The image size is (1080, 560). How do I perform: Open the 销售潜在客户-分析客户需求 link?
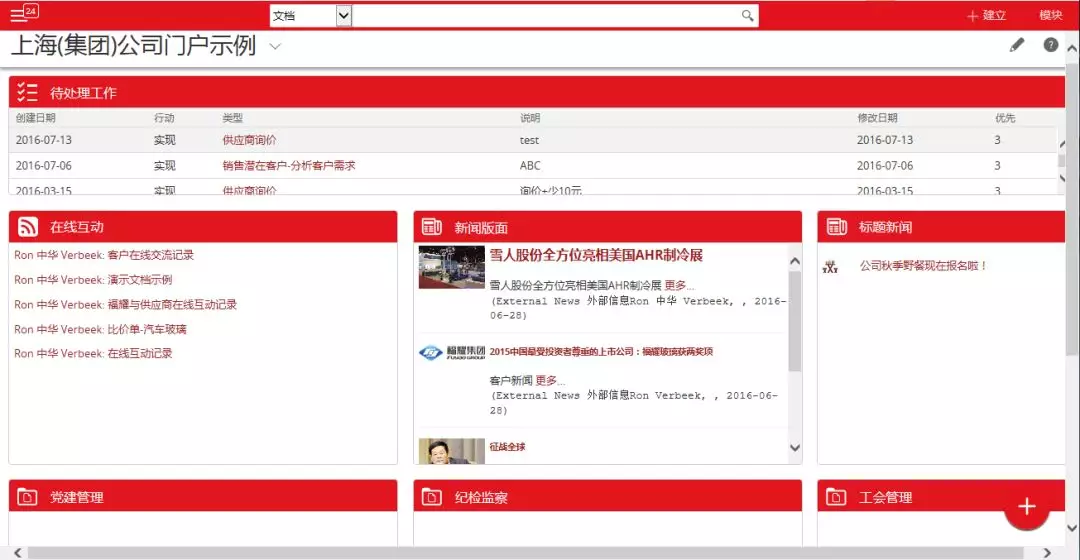[288, 166]
